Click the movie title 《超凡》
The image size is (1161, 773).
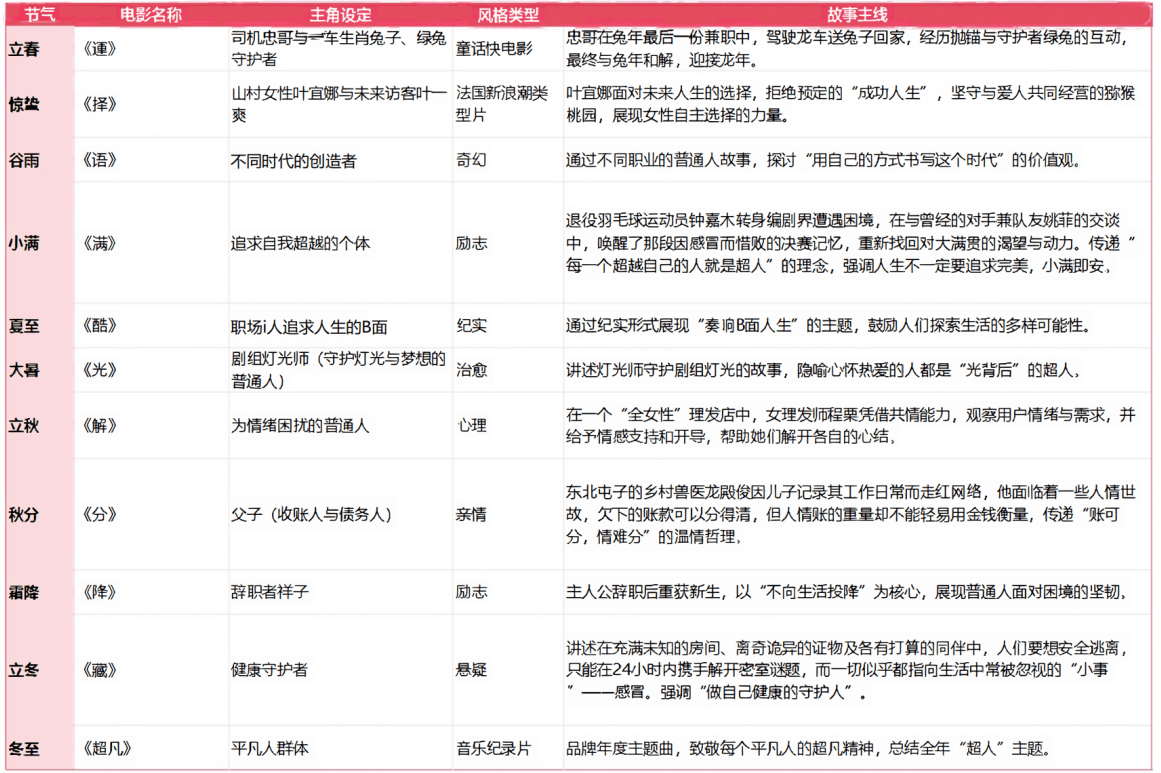point(107,748)
